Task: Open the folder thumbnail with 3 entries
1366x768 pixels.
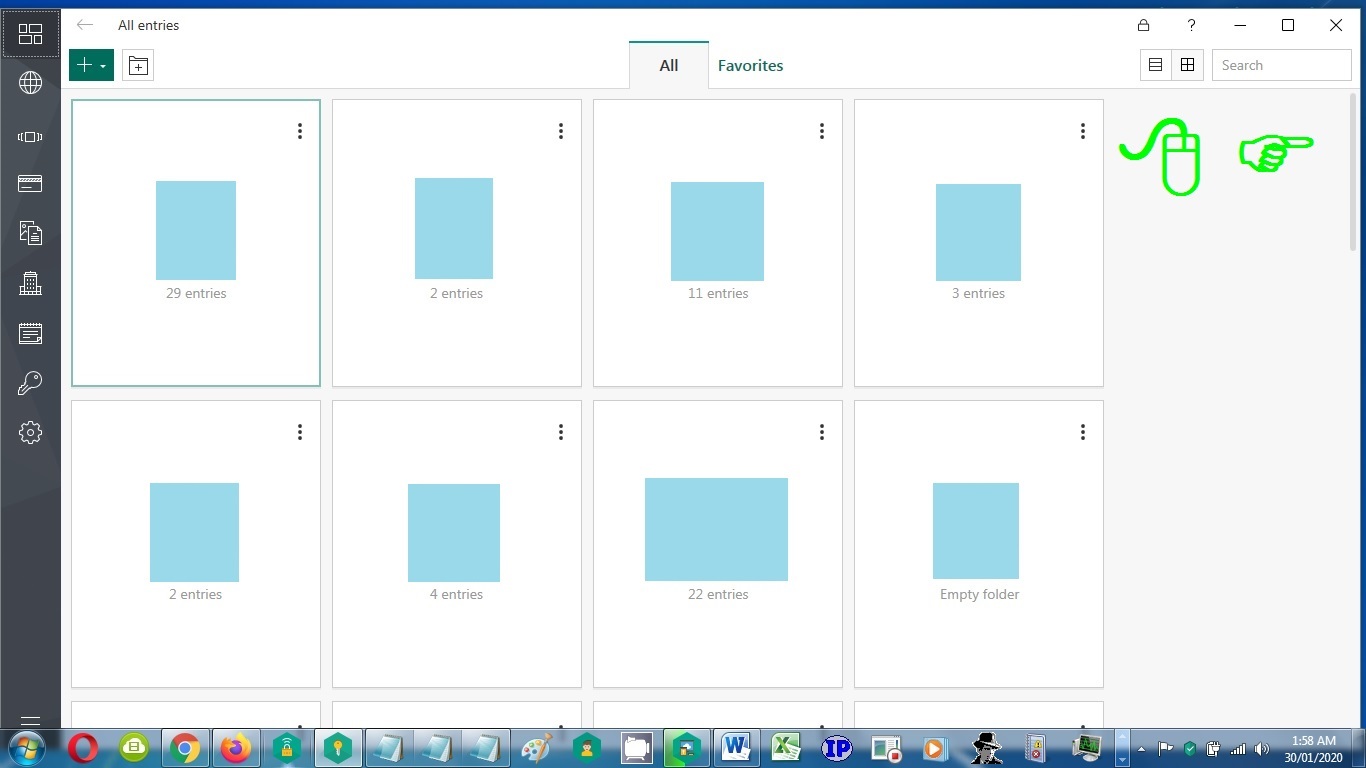Action: pos(978,232)
